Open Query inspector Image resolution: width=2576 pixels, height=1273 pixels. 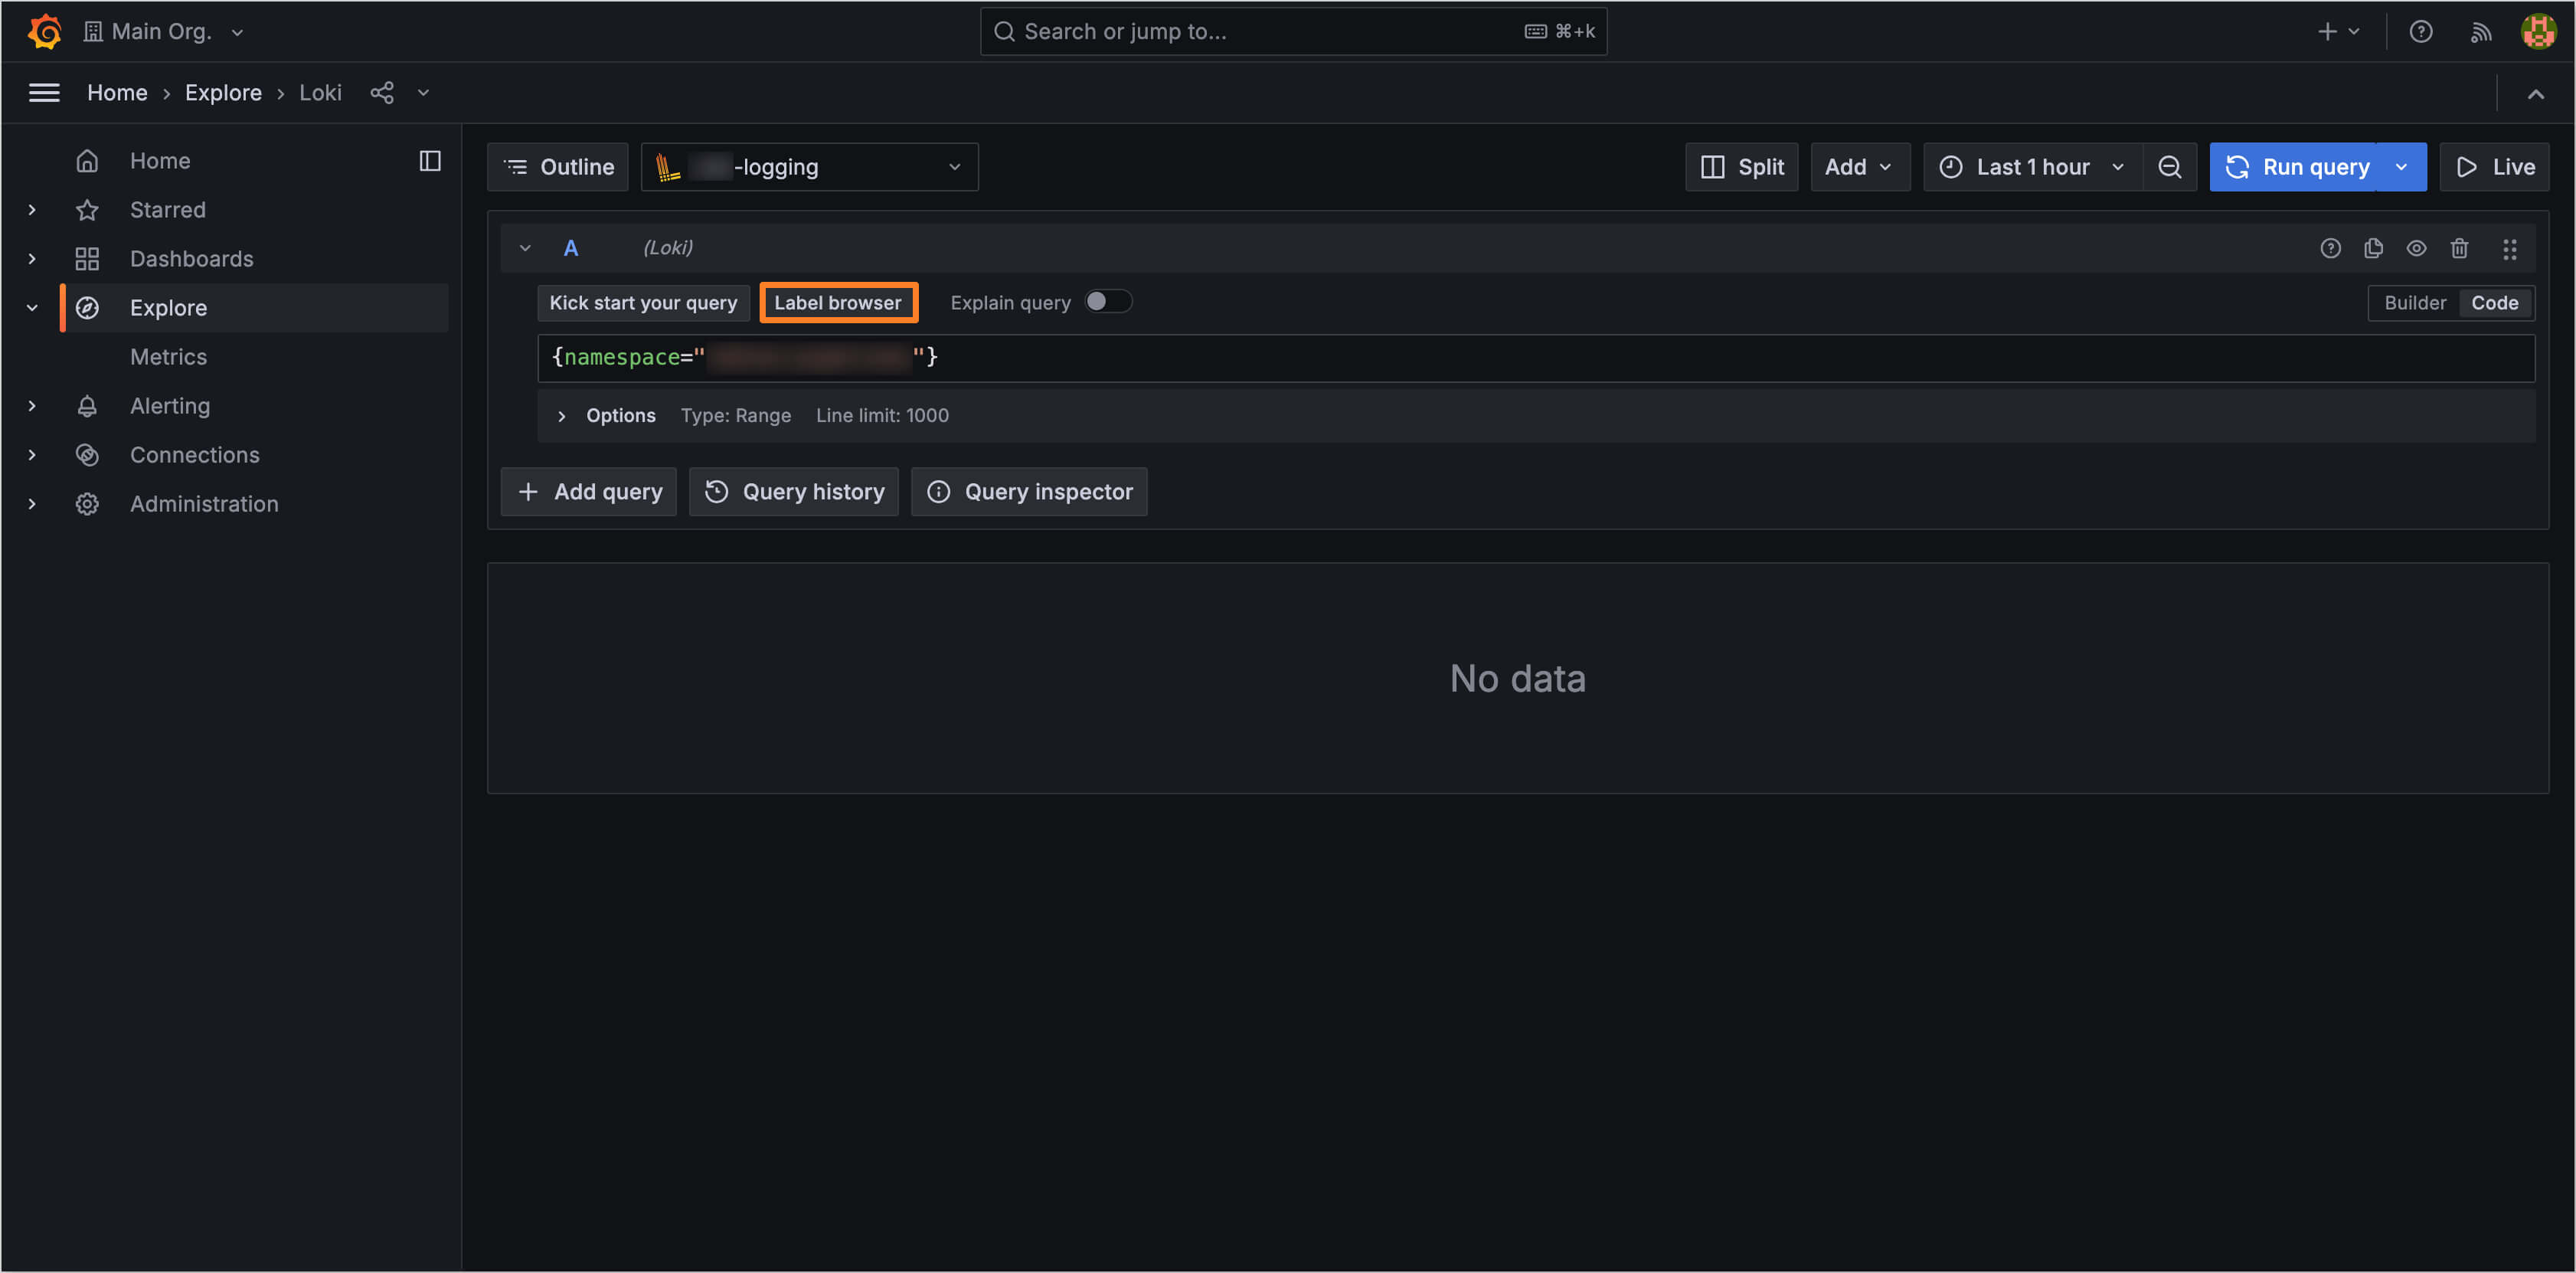(1029, 492)
